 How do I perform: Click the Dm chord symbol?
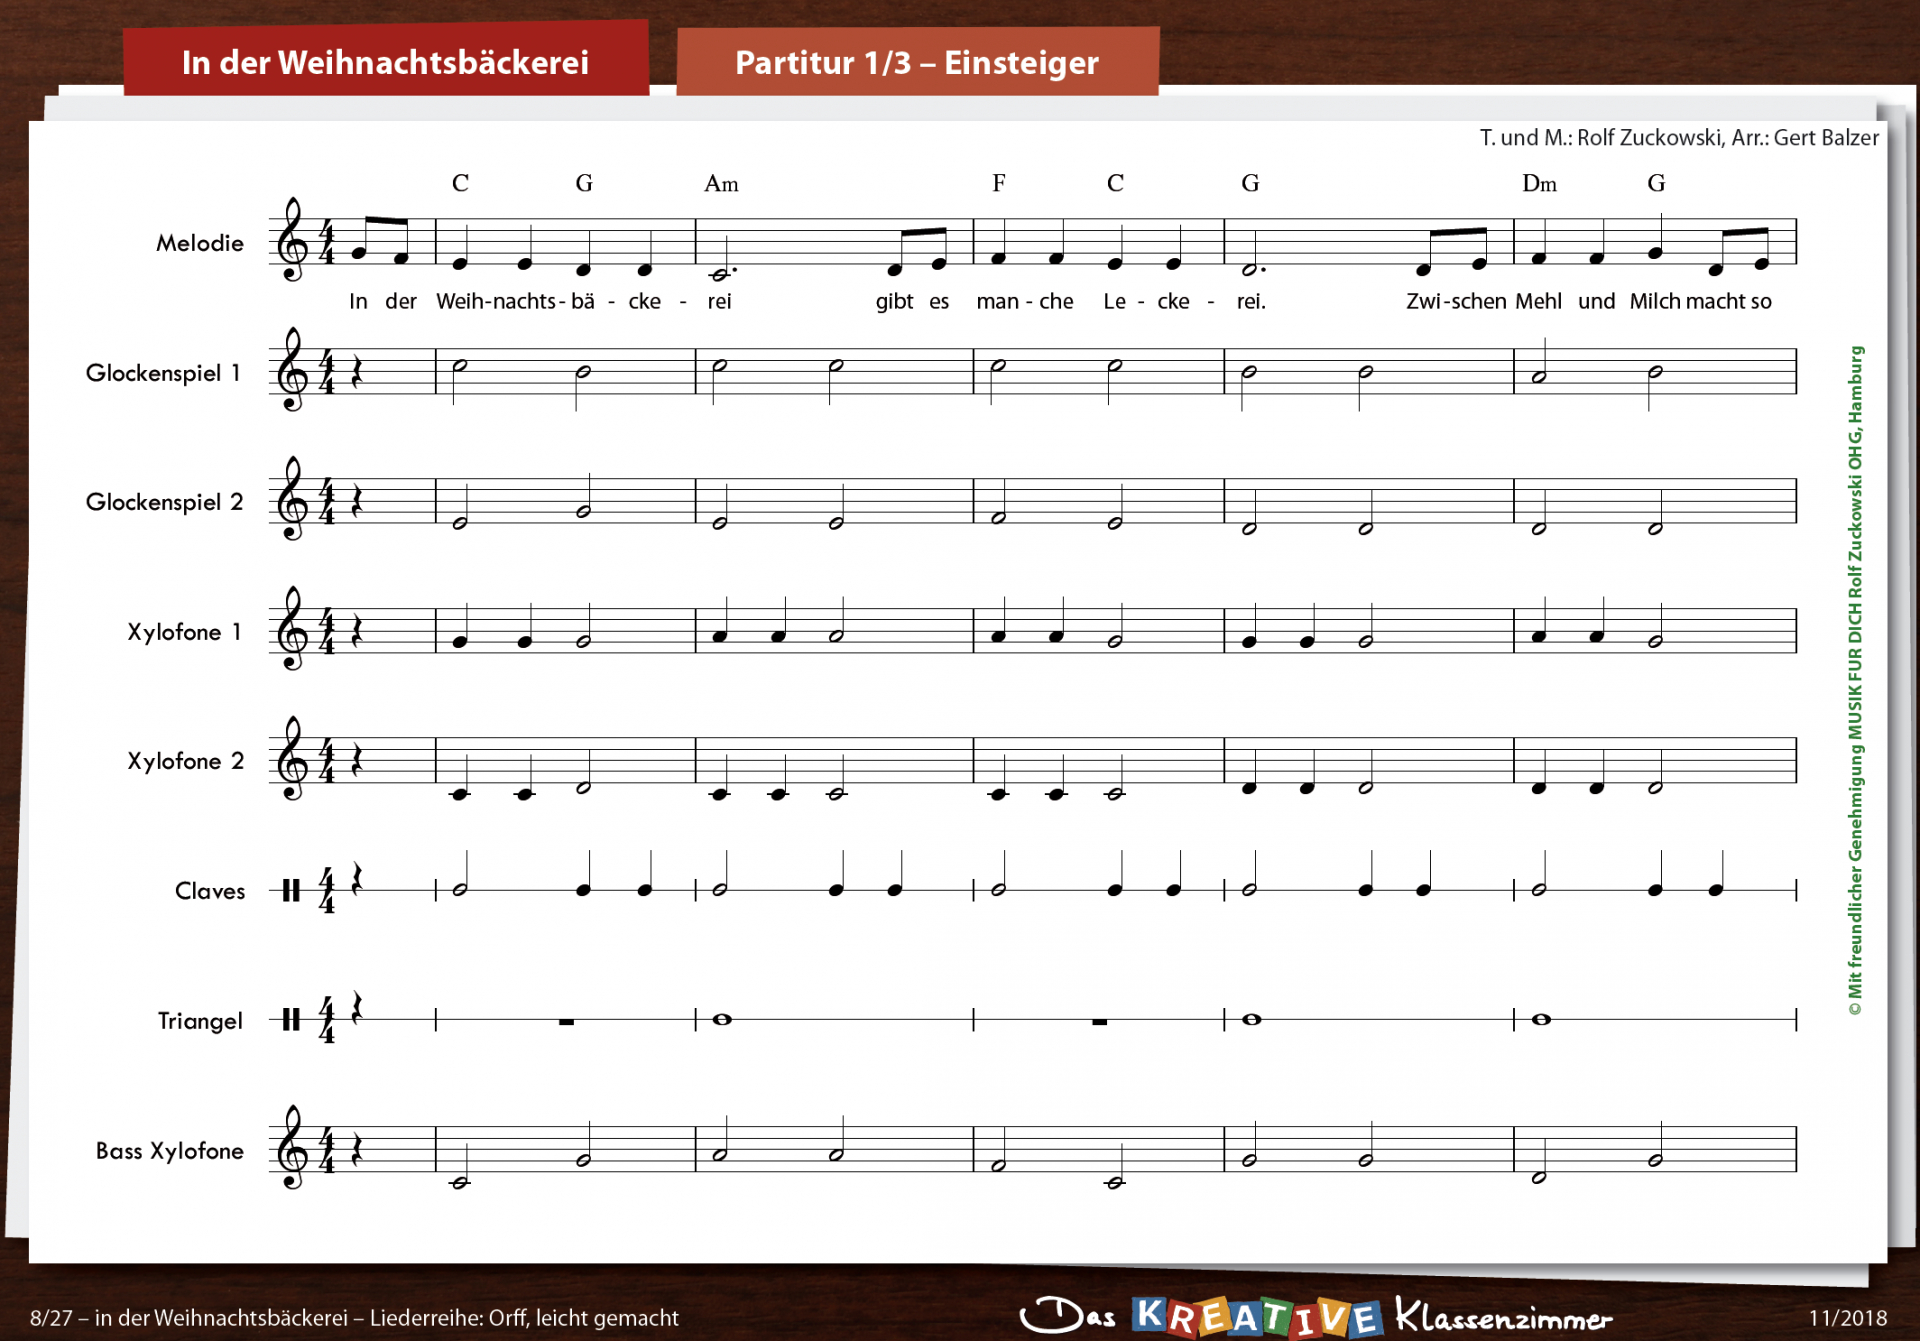click(x=1539, y=183)
